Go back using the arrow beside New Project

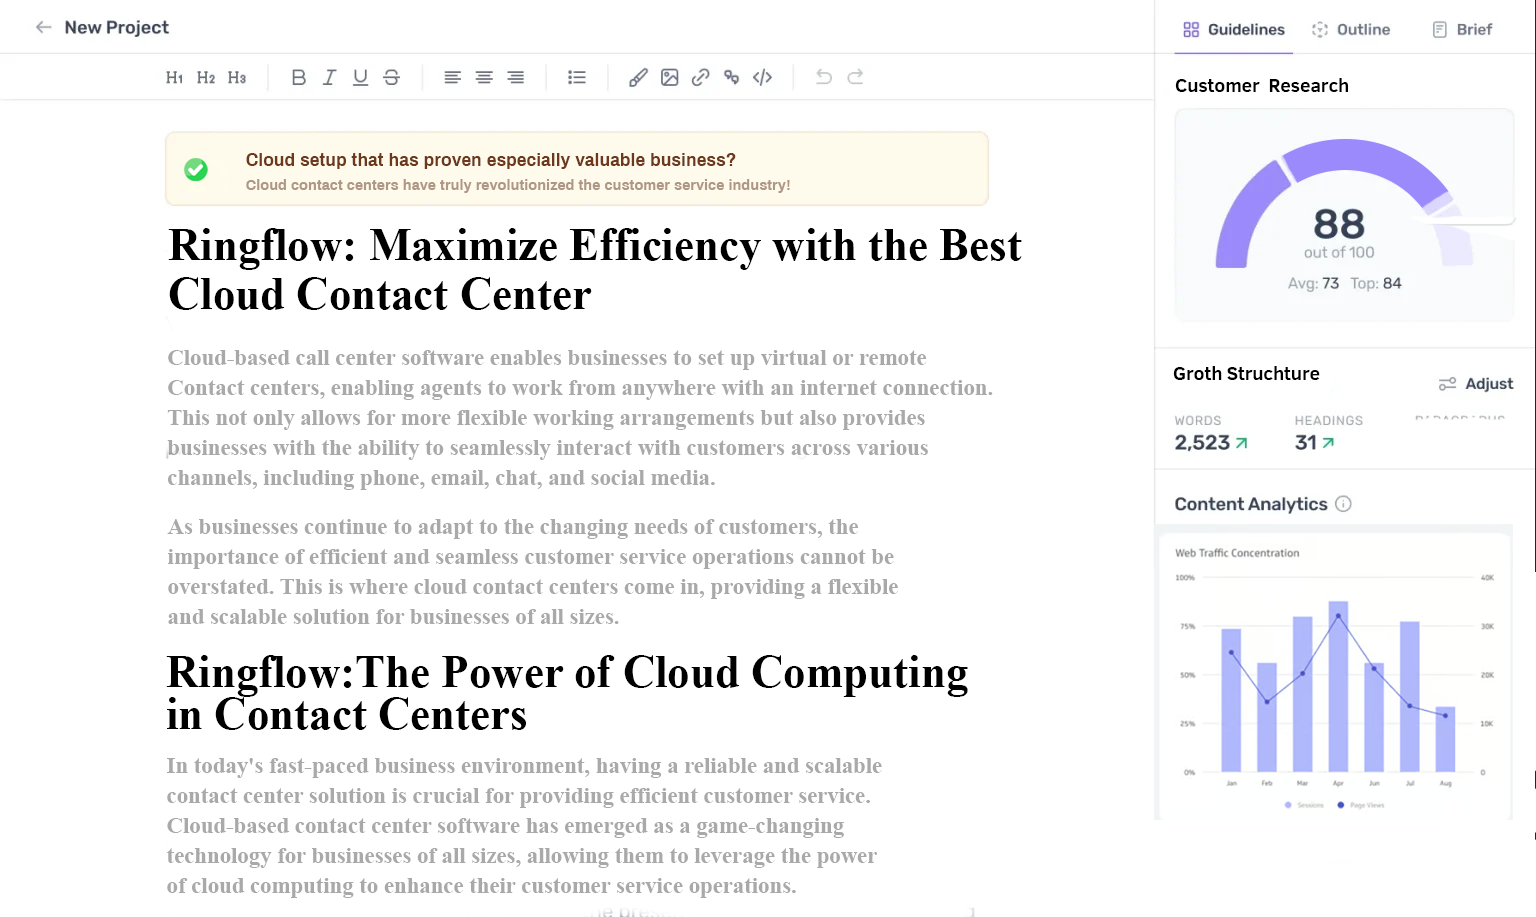pyautogui.click(x=43, y=27)
